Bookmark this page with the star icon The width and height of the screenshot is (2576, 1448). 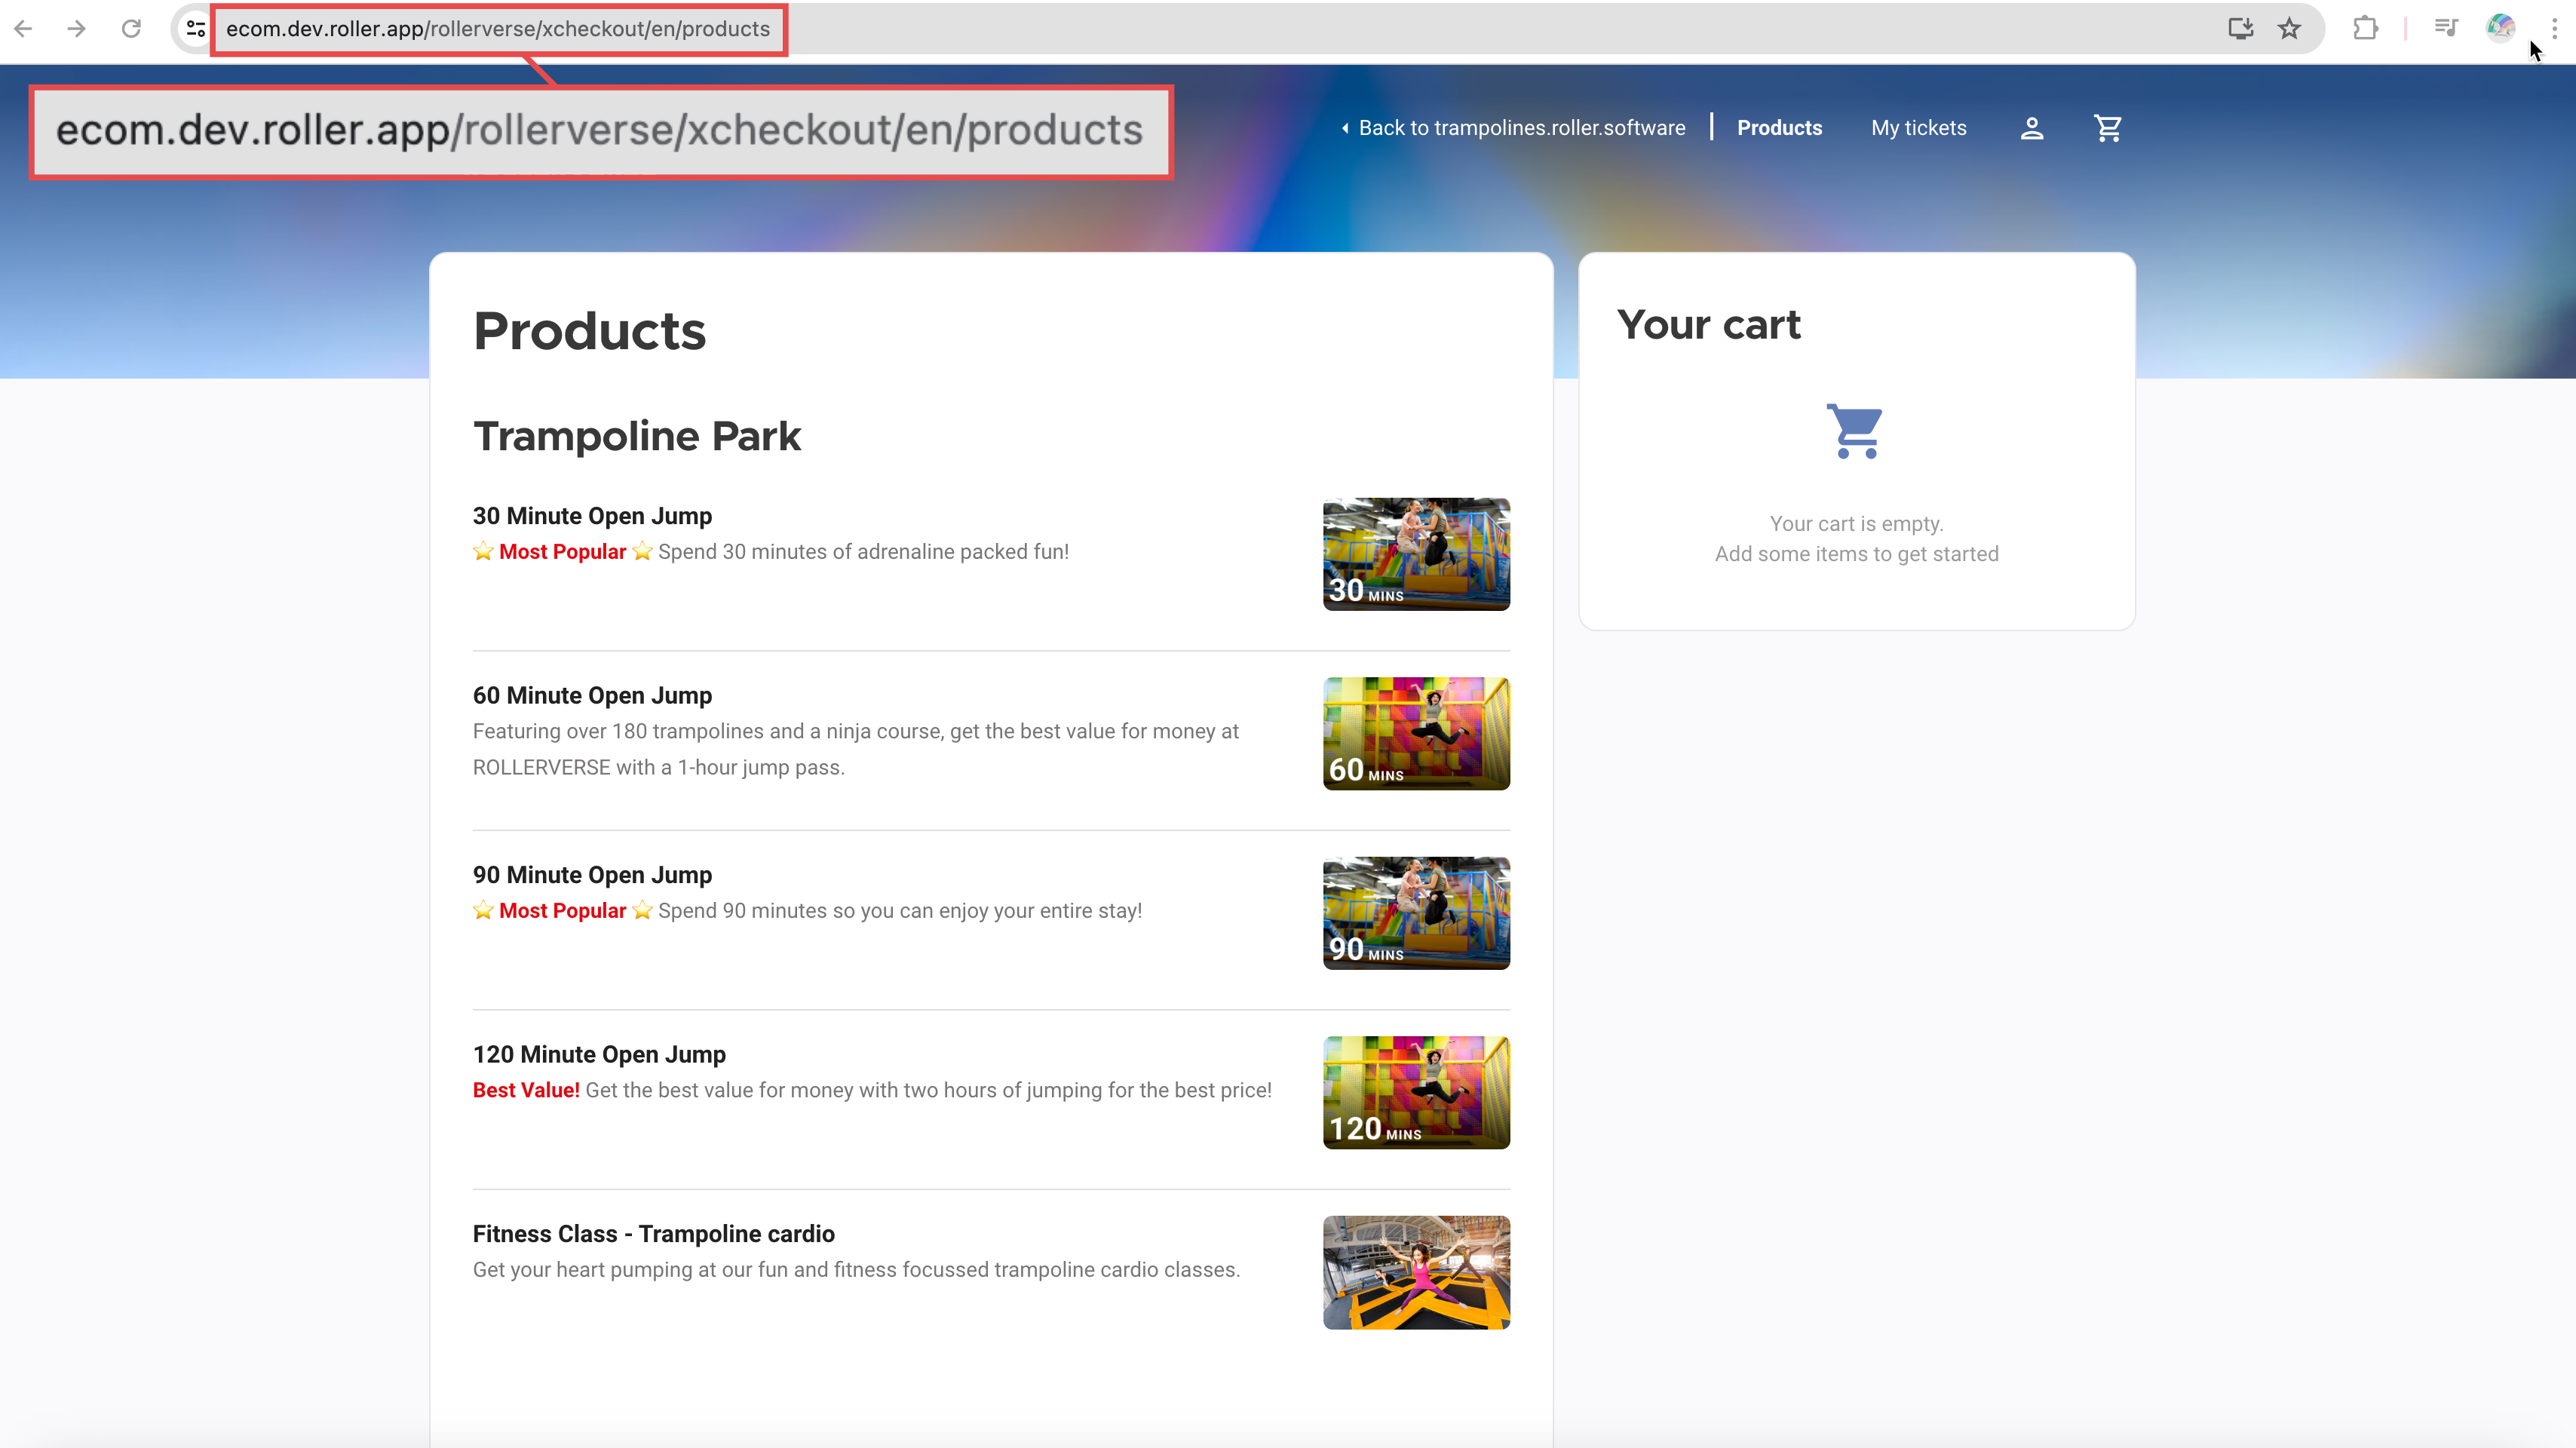click(x=2289, y=28)
